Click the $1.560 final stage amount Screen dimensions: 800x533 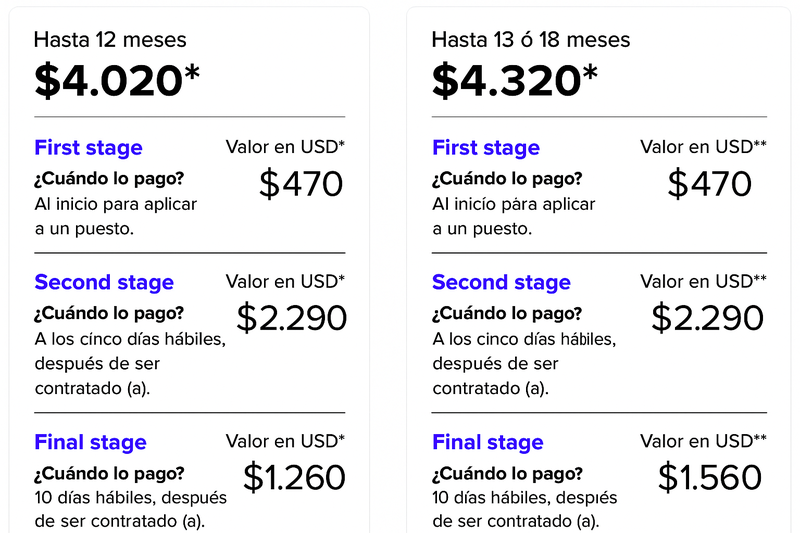(710, 477)
